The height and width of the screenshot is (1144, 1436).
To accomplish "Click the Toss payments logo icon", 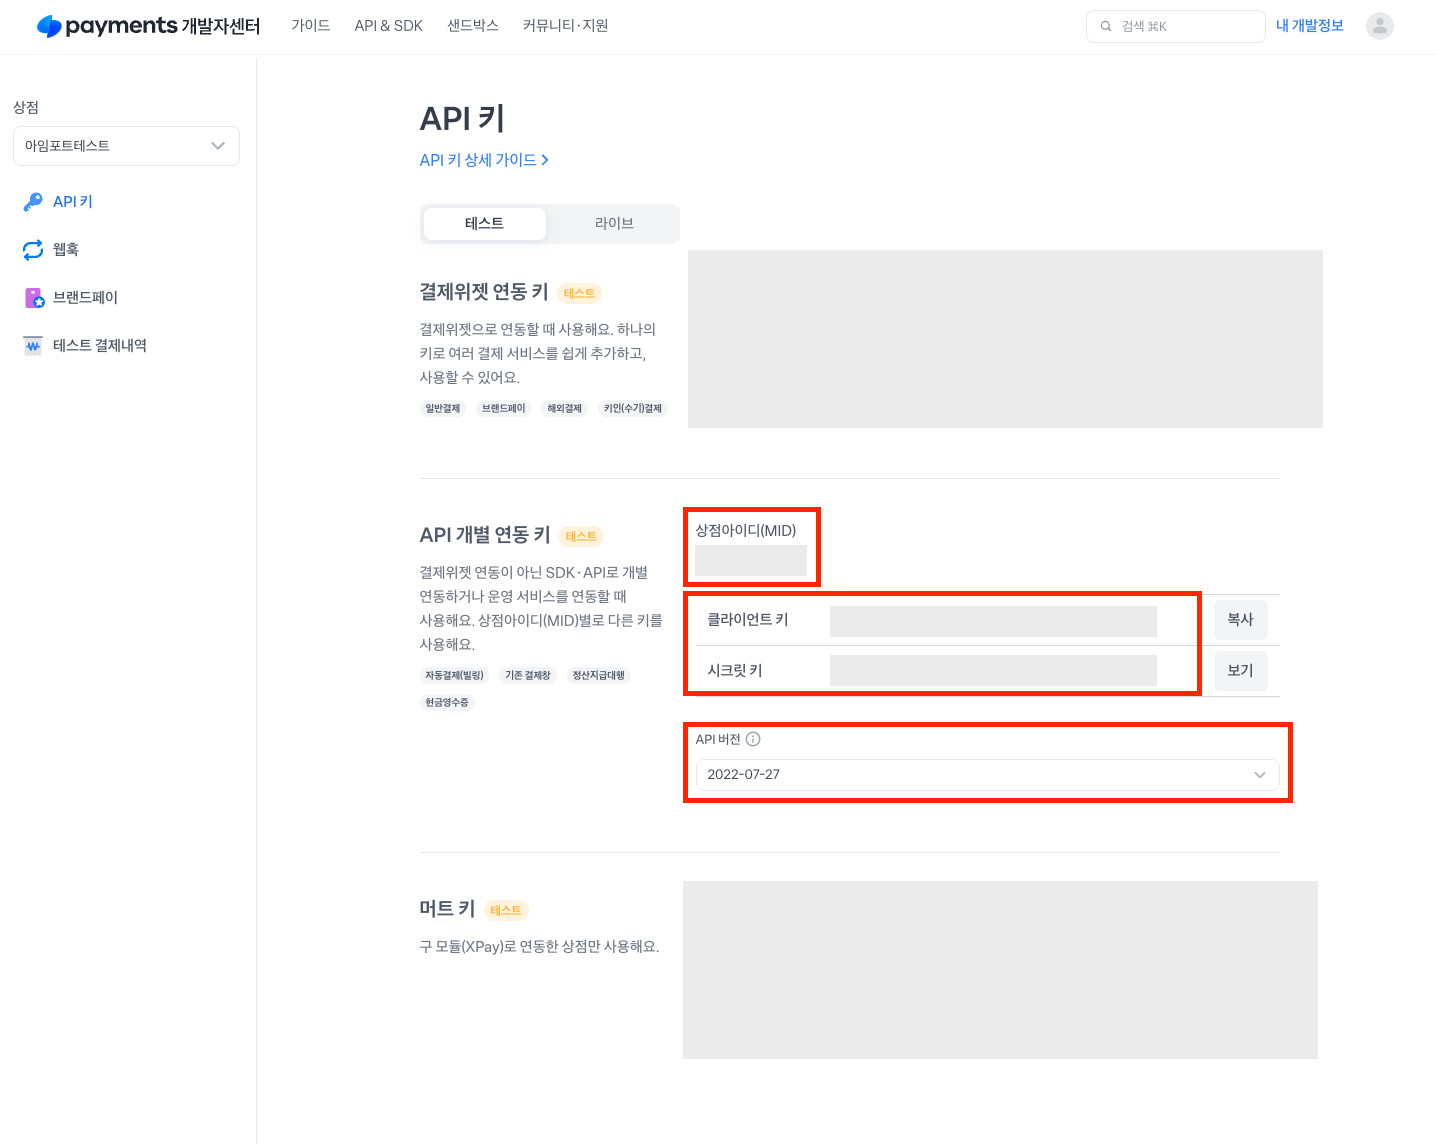I will 49,26.
